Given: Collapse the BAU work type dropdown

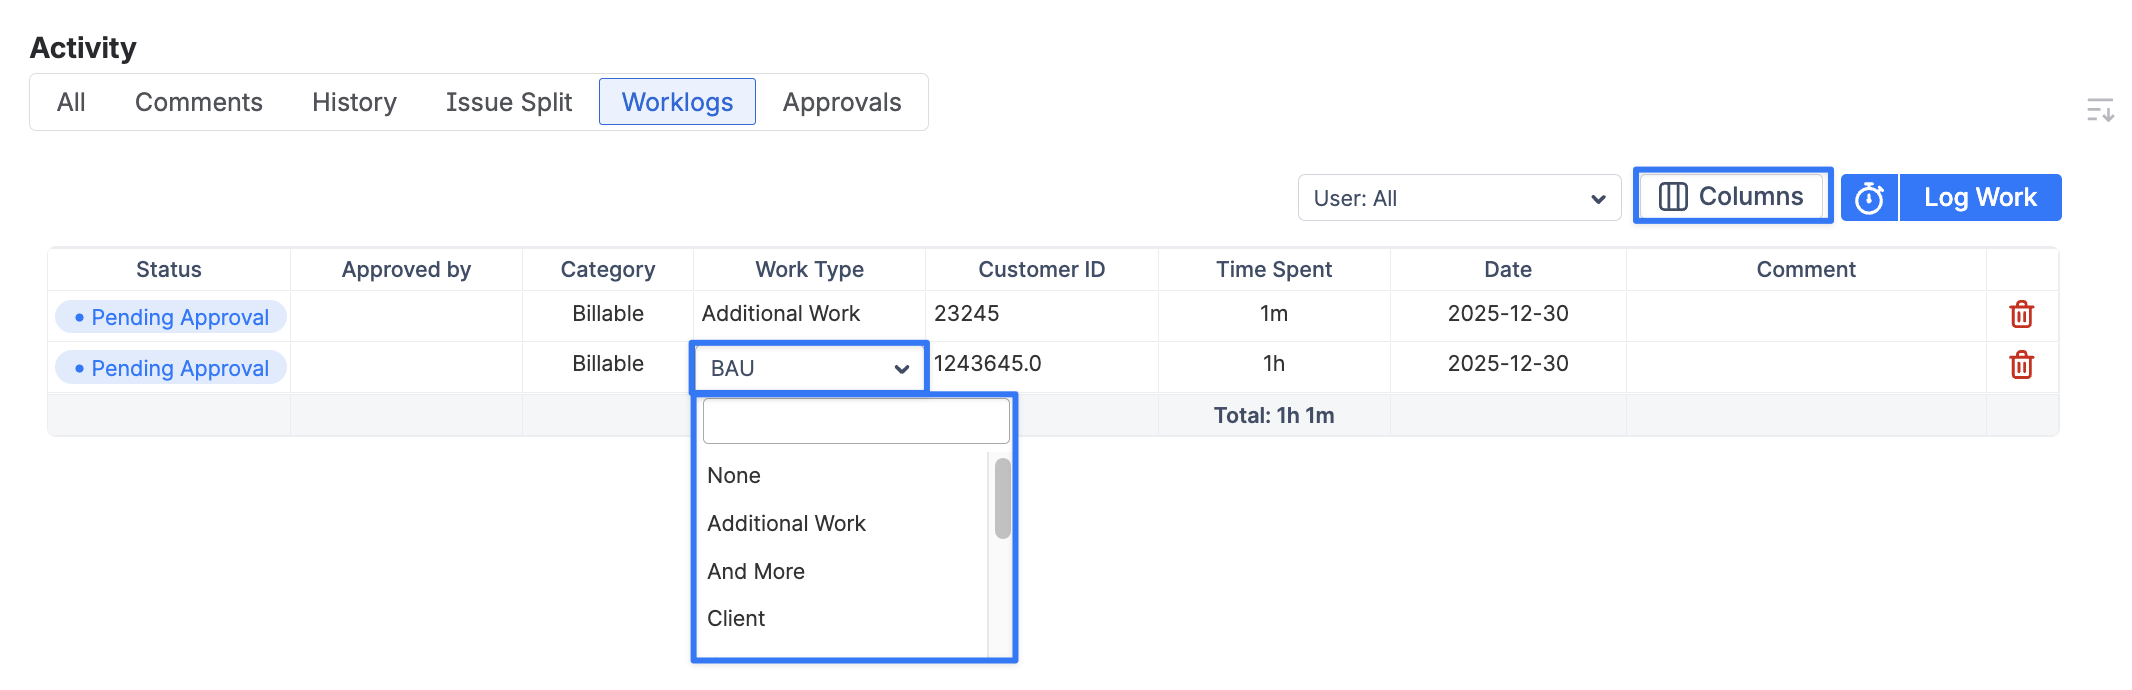Looking at the screenshot, I should [x=809, y=368].
